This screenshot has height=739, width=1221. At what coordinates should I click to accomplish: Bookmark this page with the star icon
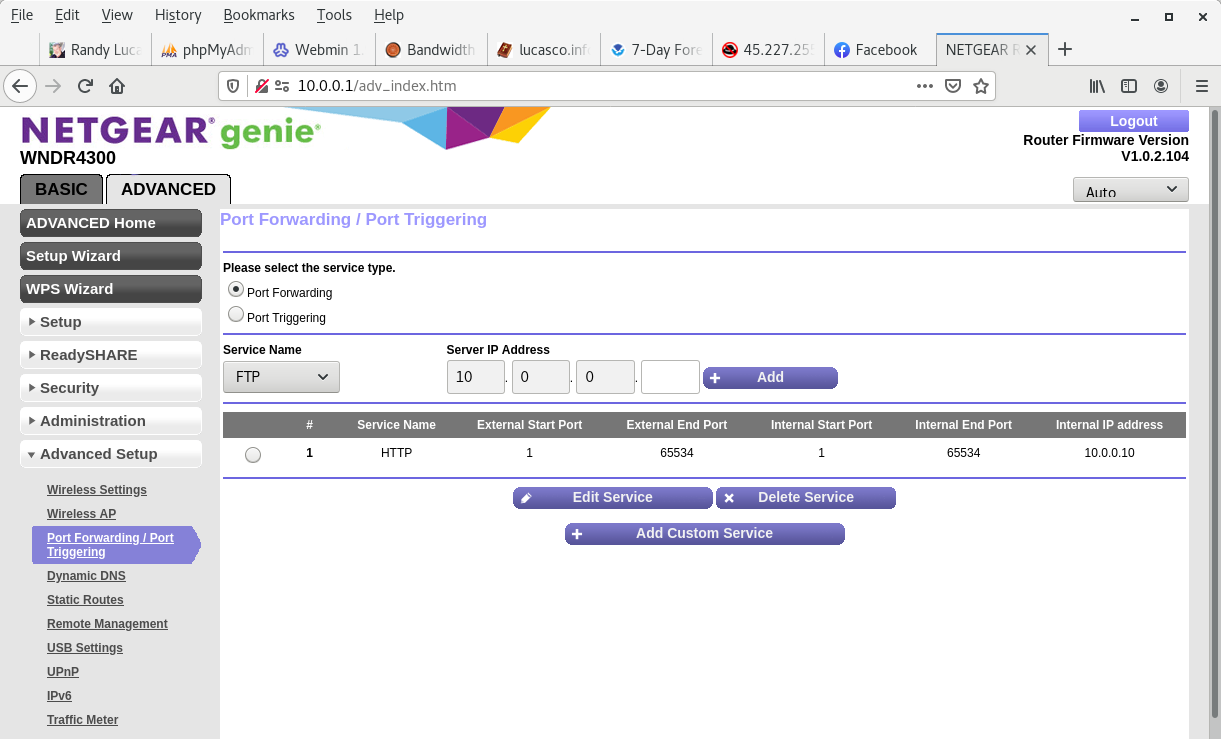pyautogui.click(x=981, y=86)
